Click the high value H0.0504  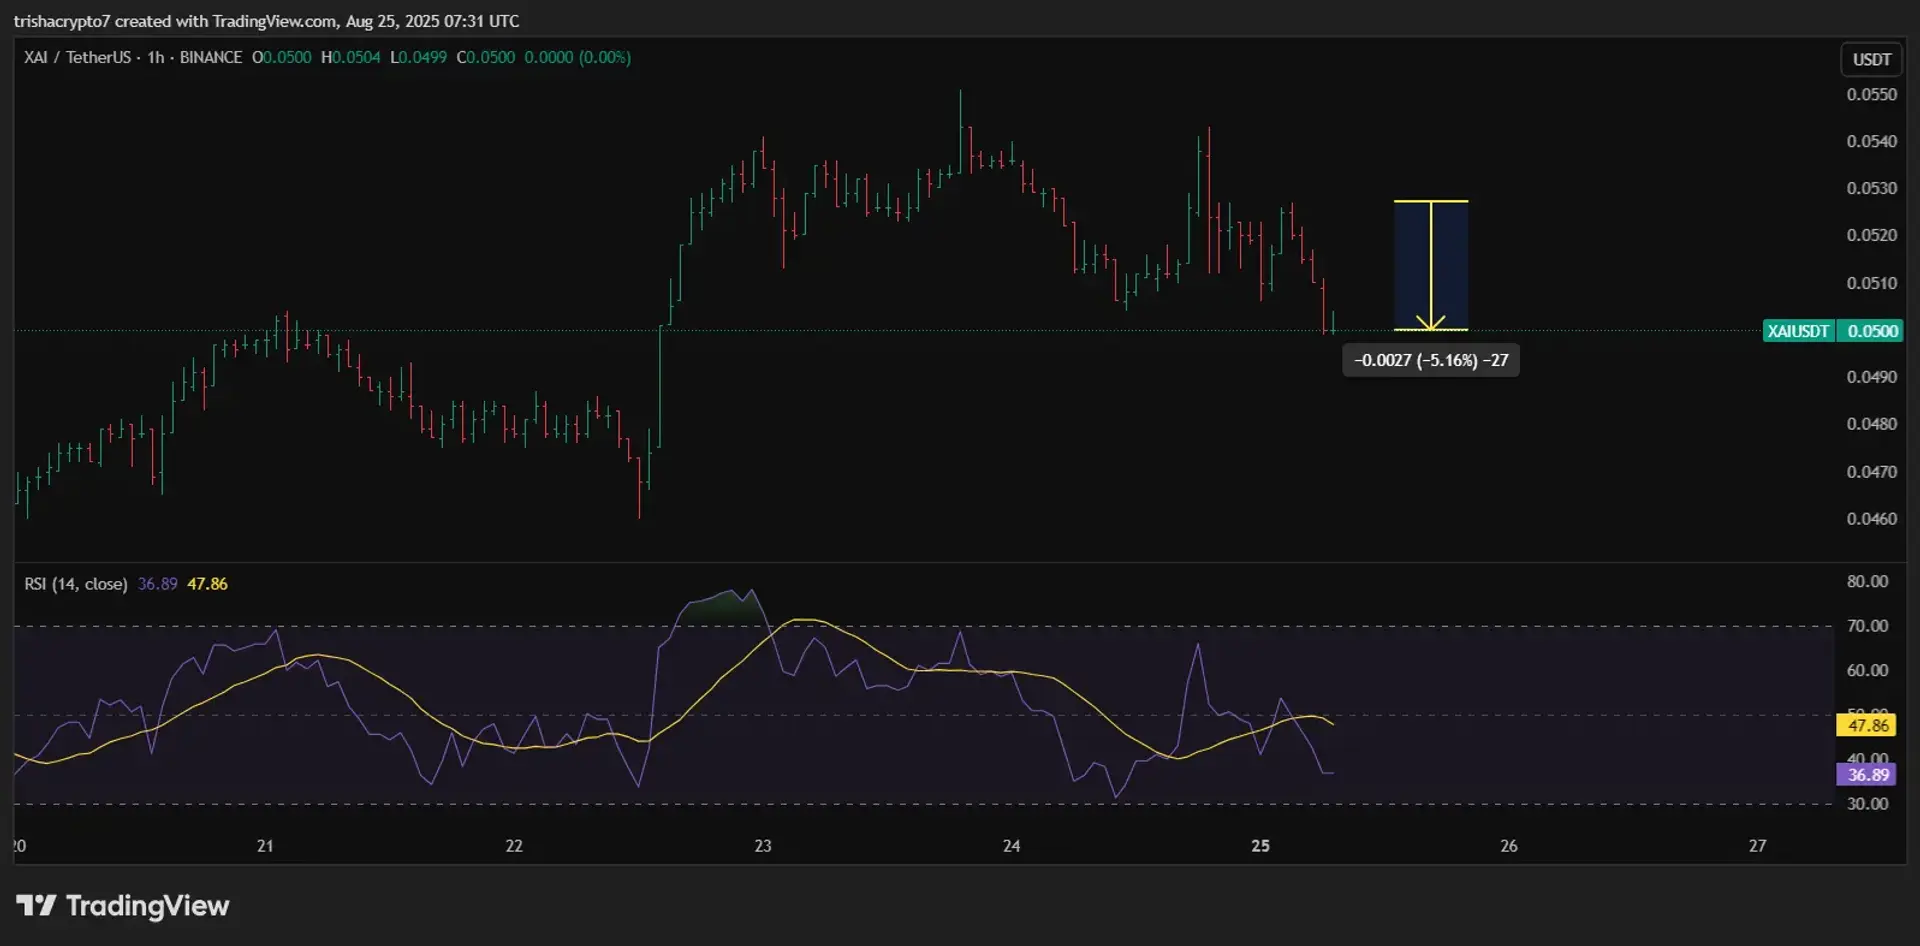point(350,57)
